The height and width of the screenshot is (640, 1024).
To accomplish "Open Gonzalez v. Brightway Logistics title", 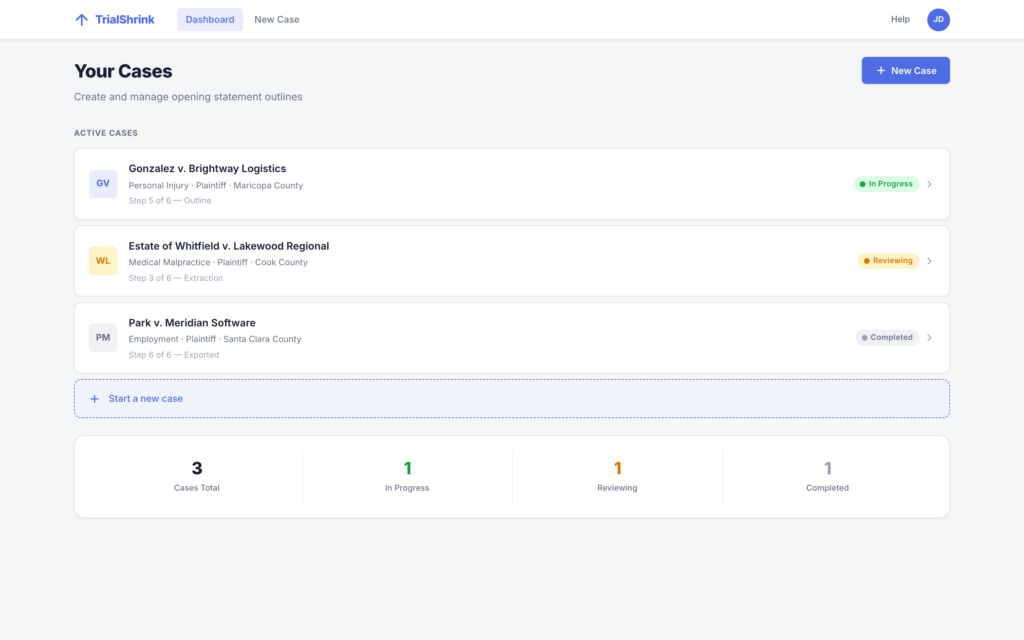I will tap(207, 168).
